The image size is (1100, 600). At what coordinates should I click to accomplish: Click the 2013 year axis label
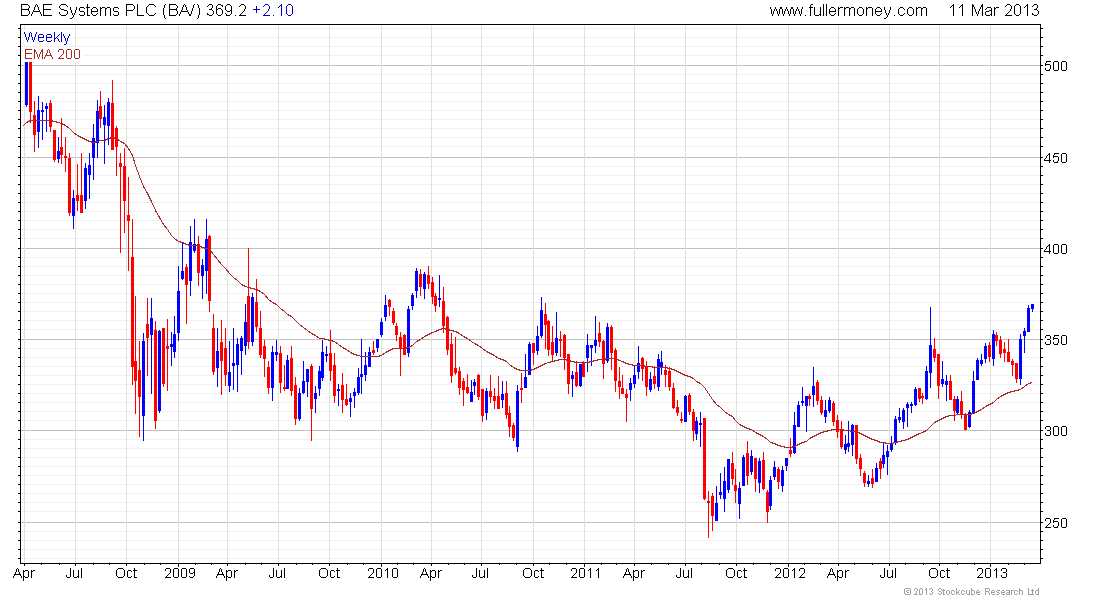993,573
